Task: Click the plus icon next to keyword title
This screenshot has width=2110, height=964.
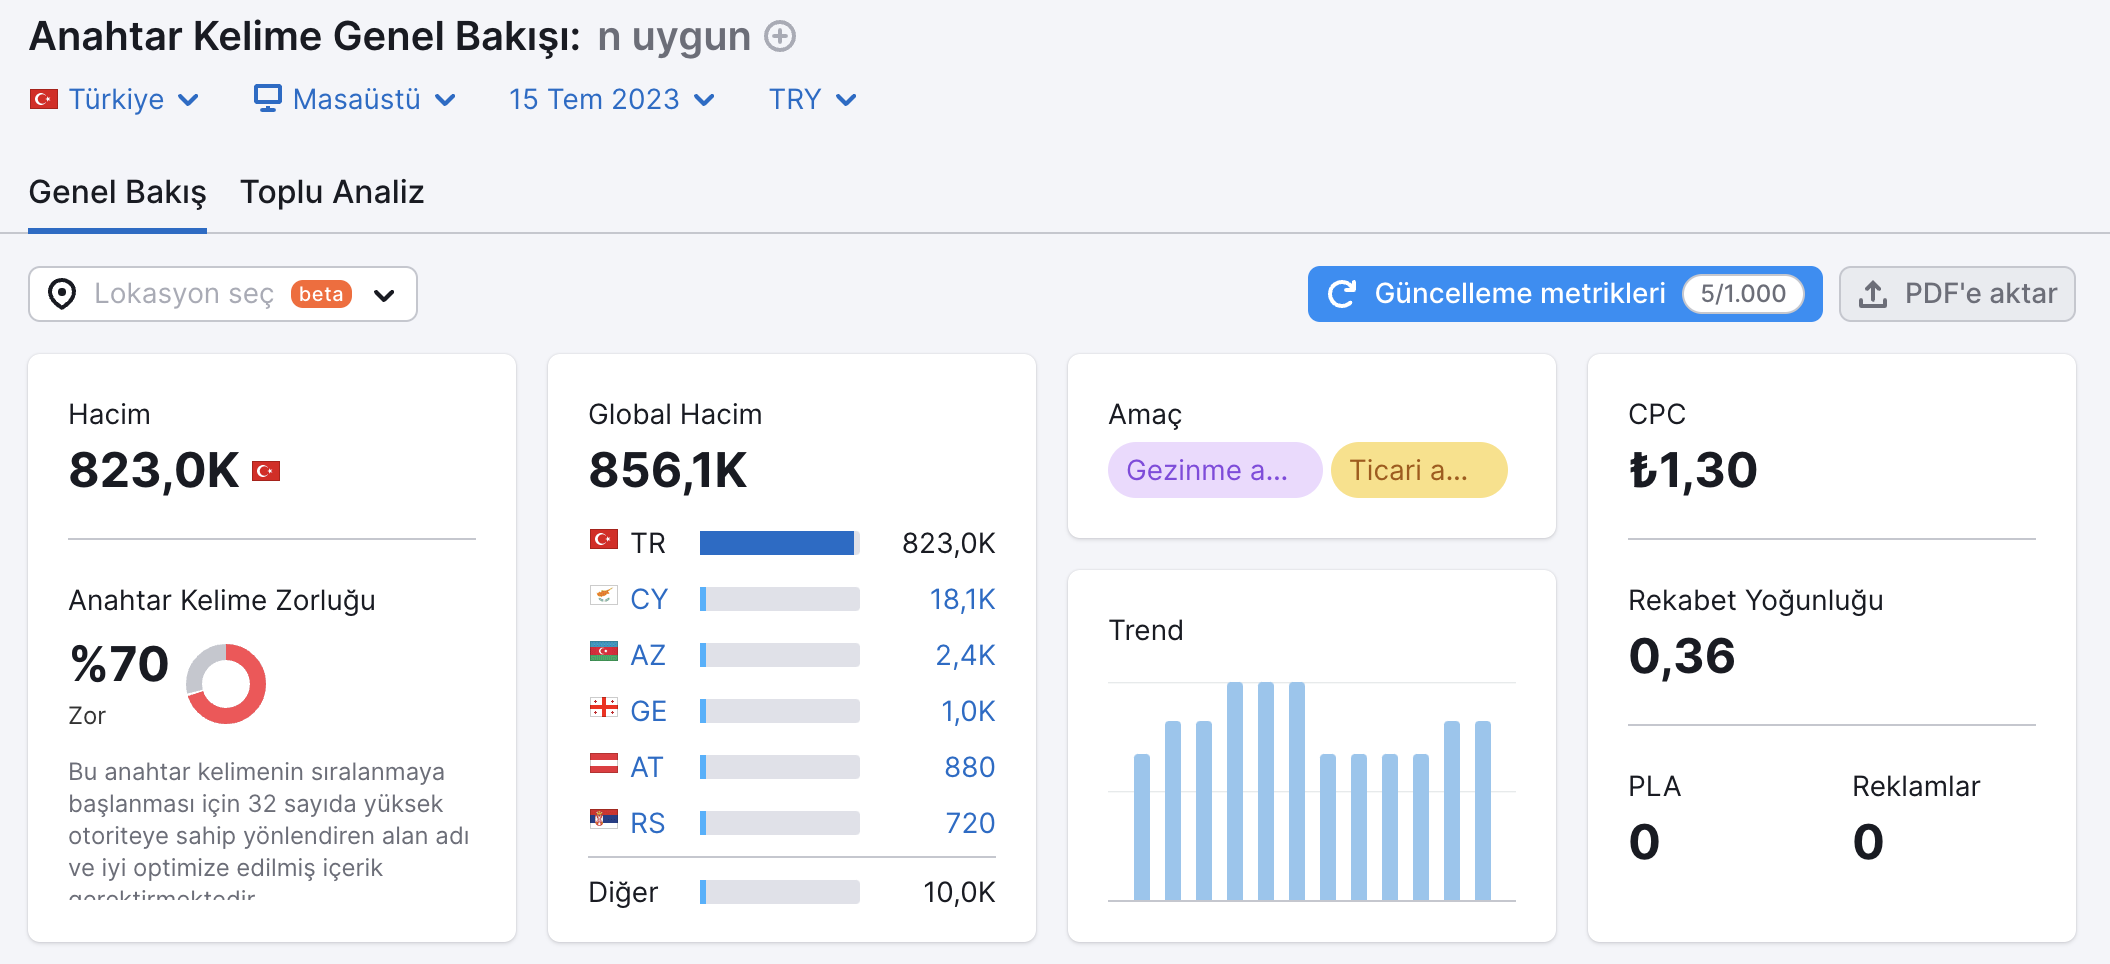Action: pyautogui.click(x=780, y=37)
